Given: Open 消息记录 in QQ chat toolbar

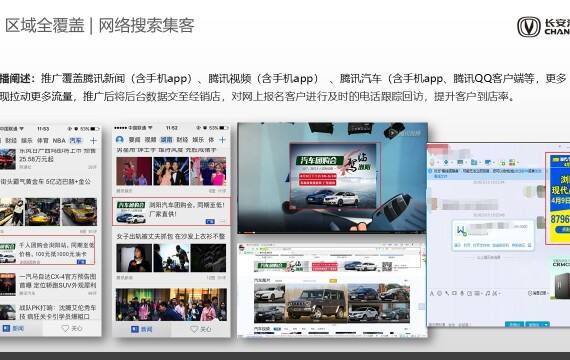Looking at the screenshot, I should coord(537,293).
